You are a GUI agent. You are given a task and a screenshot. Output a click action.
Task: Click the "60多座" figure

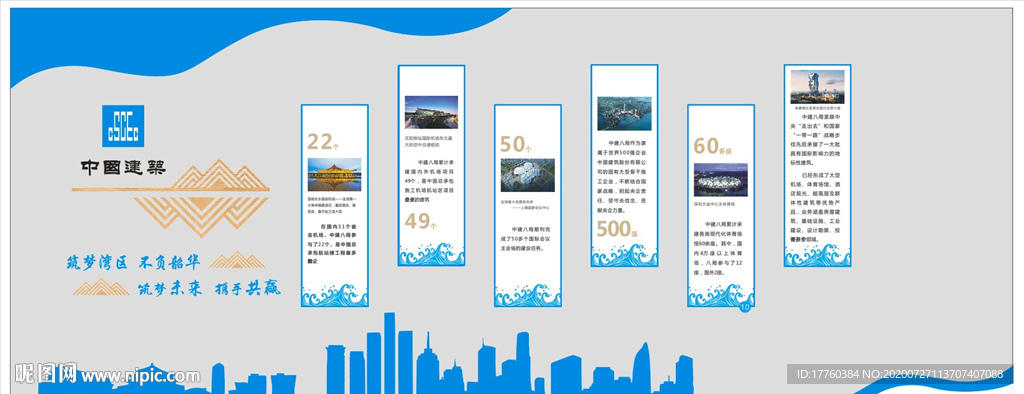(x=712, y=146)
